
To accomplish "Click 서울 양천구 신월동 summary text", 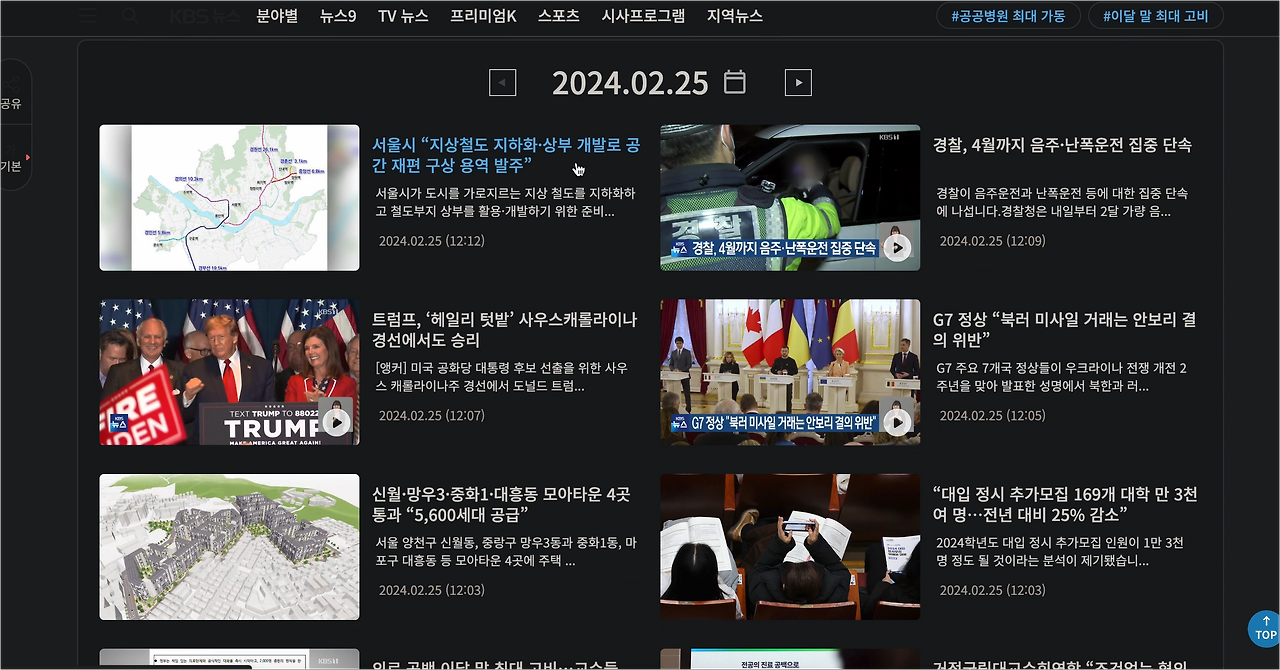I will pyautogui.click(x=506, y=552).
